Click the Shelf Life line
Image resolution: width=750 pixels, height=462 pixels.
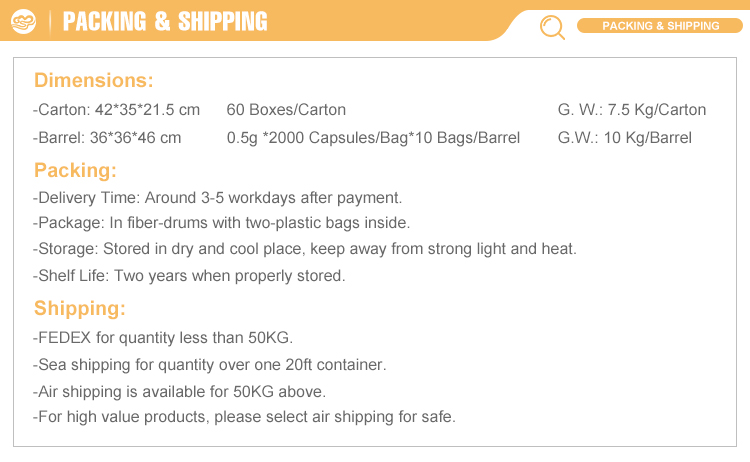coord(189,276)
